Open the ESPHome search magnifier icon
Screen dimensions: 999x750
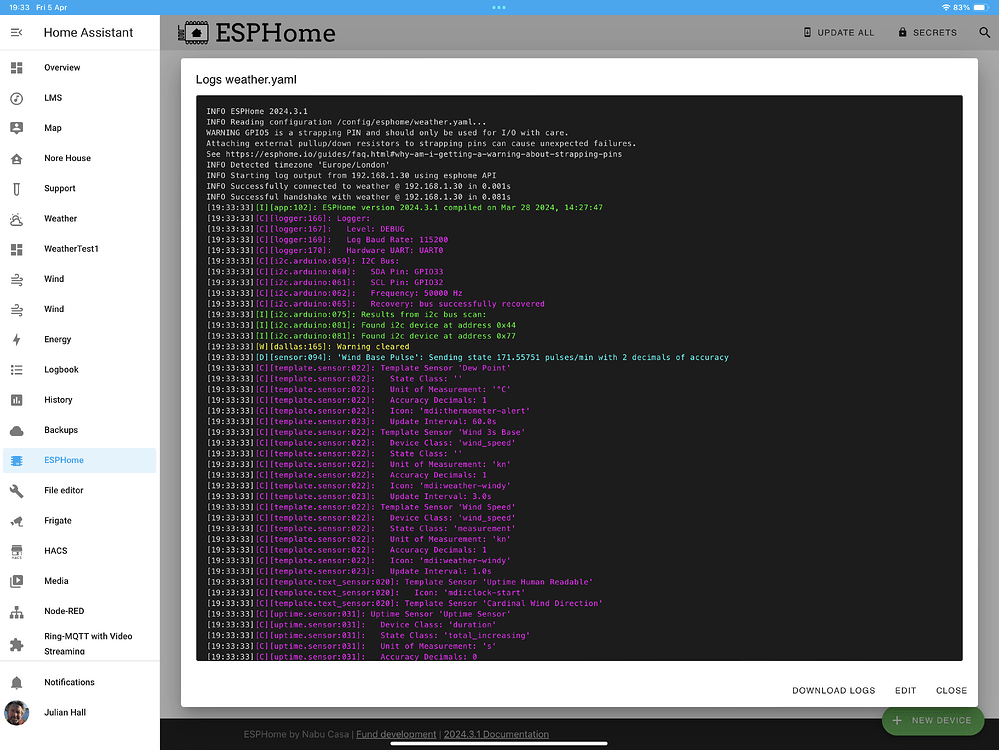[x=985, y=32]
